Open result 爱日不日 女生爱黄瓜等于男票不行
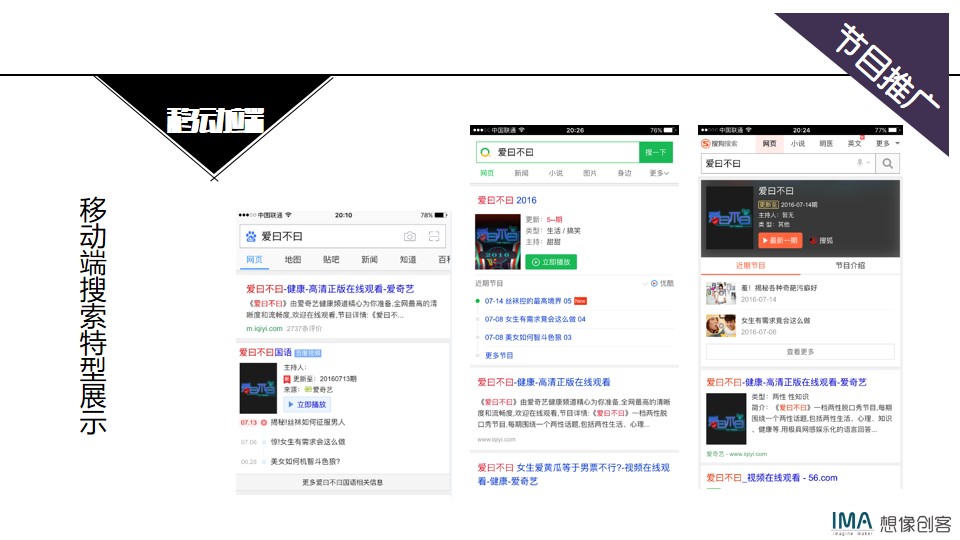 coord(574,474)
